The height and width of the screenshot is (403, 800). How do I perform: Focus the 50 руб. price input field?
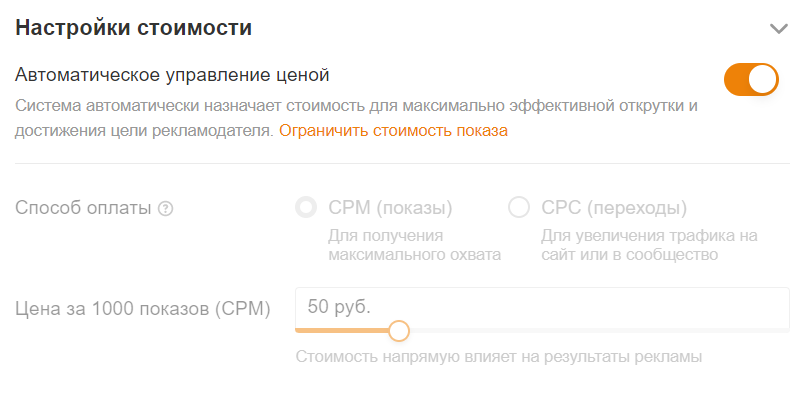tap(540, 306)
